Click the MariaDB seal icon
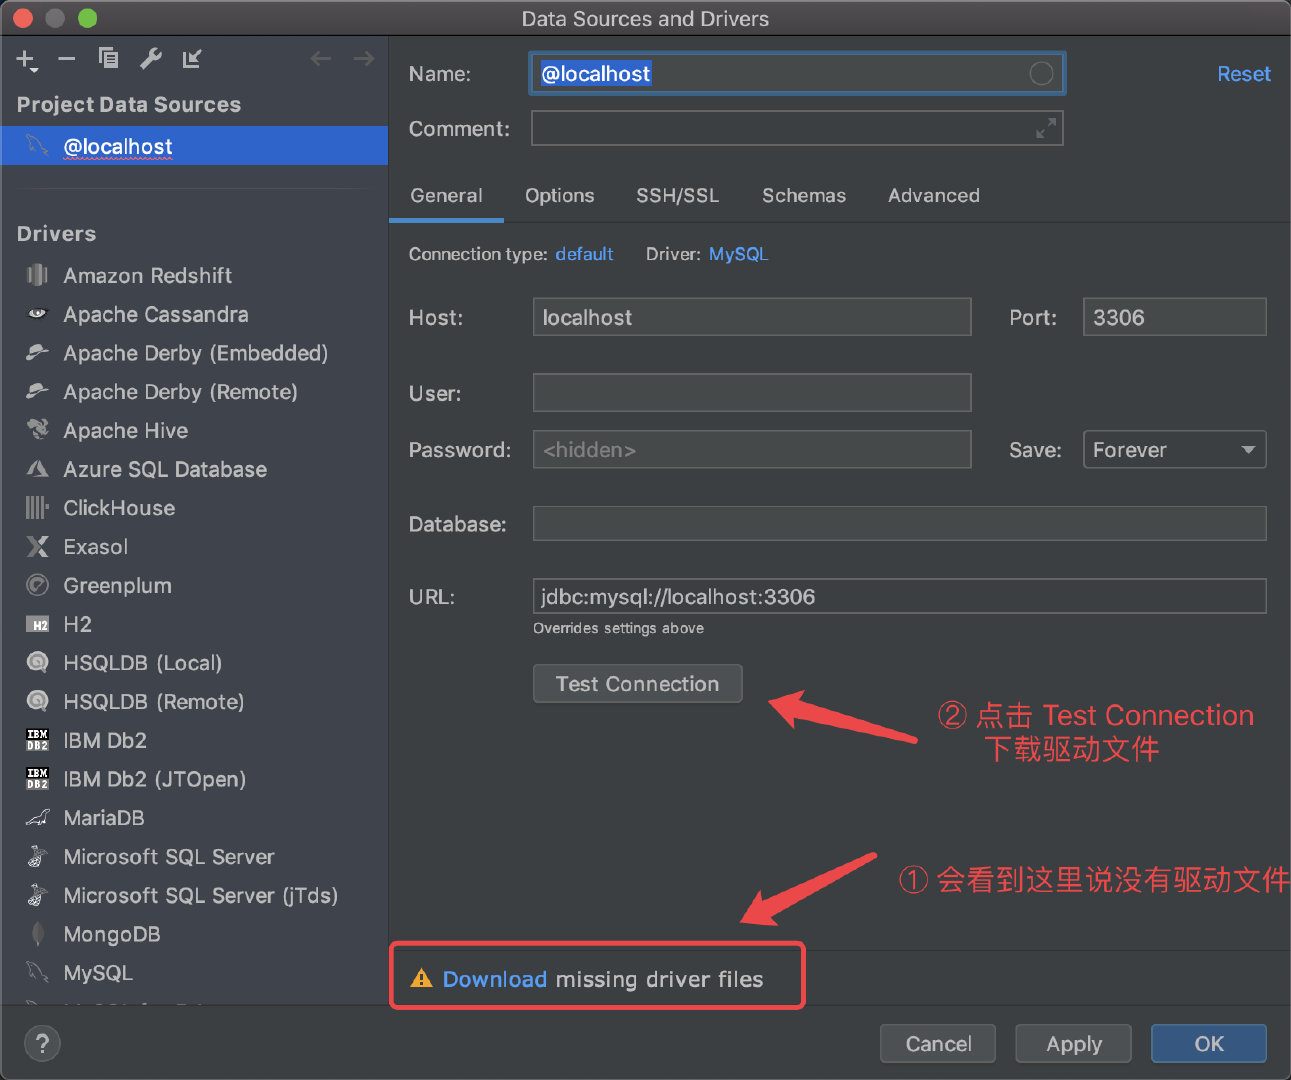The image size is (1291, 1080). 37,818
